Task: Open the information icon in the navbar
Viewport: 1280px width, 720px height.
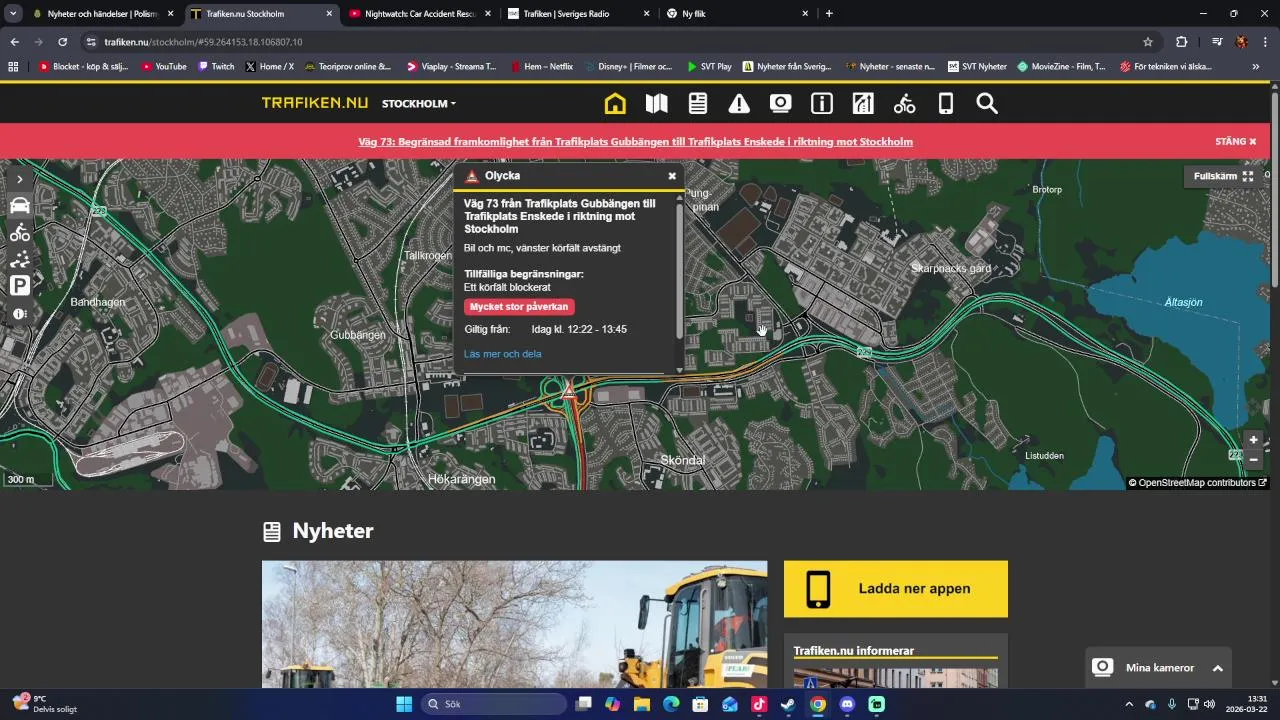Action: point(822,104)
